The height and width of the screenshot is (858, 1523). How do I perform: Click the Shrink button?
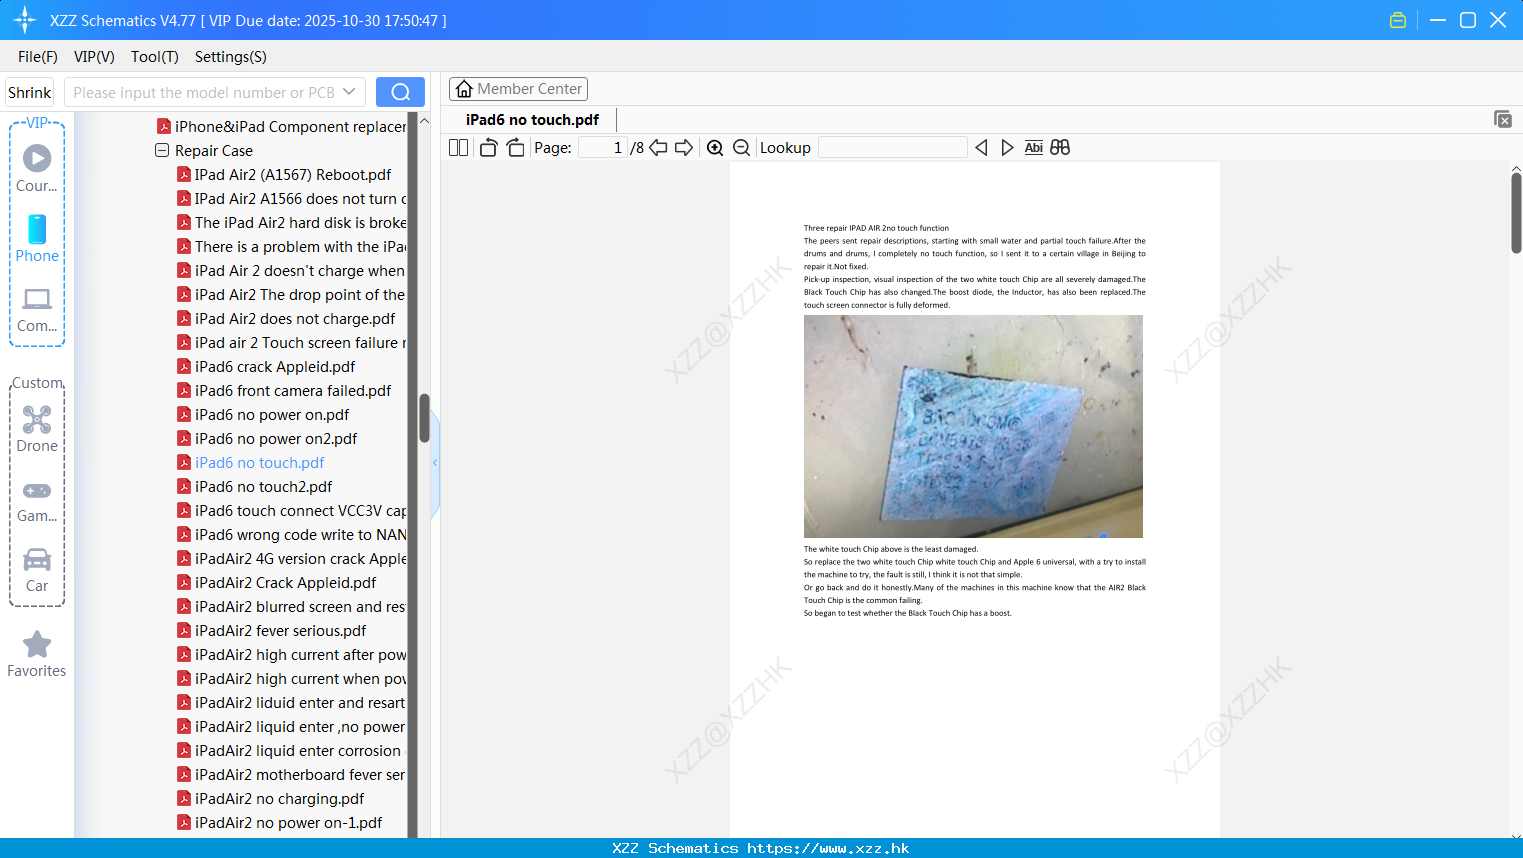point(30,92)
